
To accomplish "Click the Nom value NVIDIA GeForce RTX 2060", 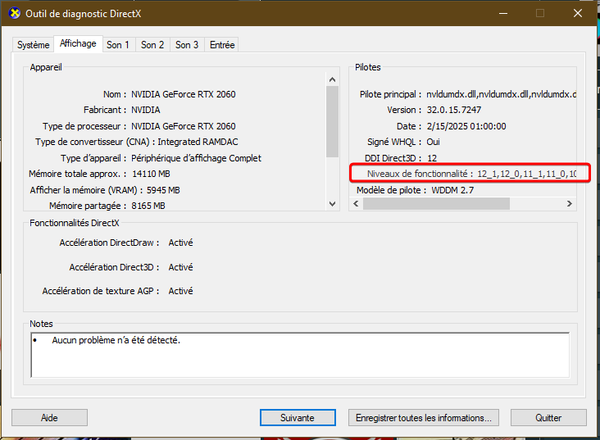I will 183,94.
